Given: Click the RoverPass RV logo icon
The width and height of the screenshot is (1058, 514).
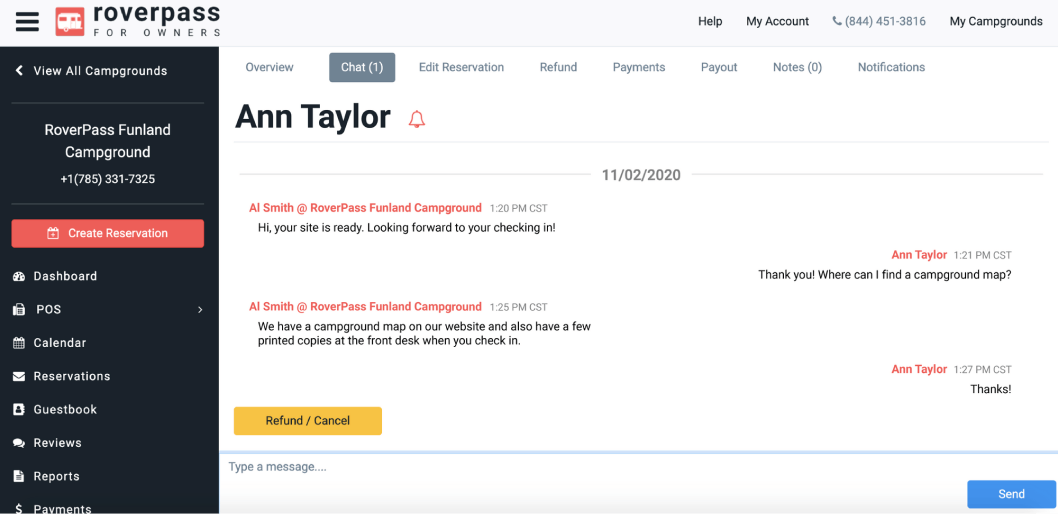Looking at the screenshot, I should click(70, 22).
